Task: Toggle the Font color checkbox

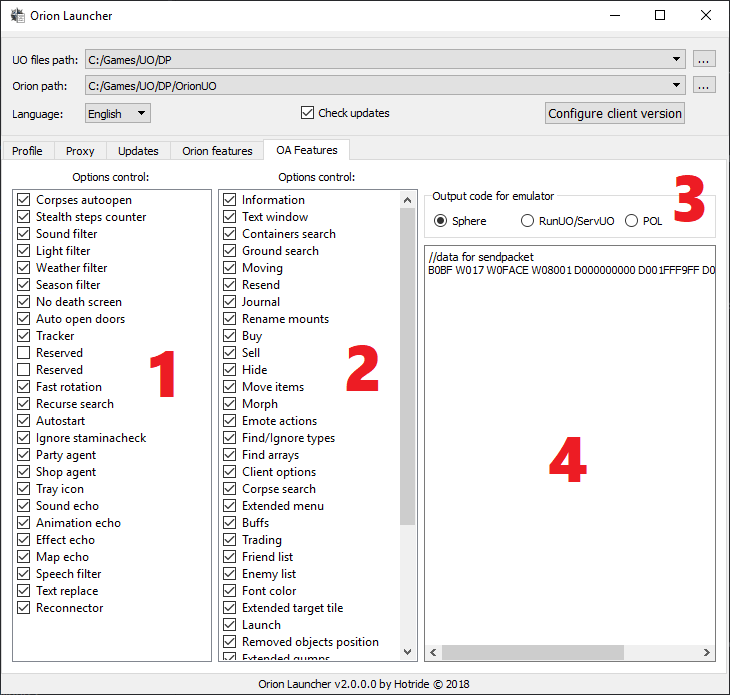Action: click(x=230, y=590)
